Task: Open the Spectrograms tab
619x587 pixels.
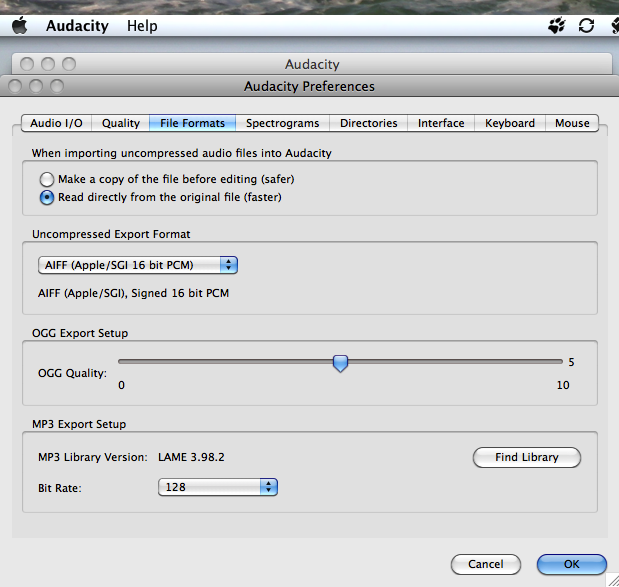Action: tap(282, 123)
